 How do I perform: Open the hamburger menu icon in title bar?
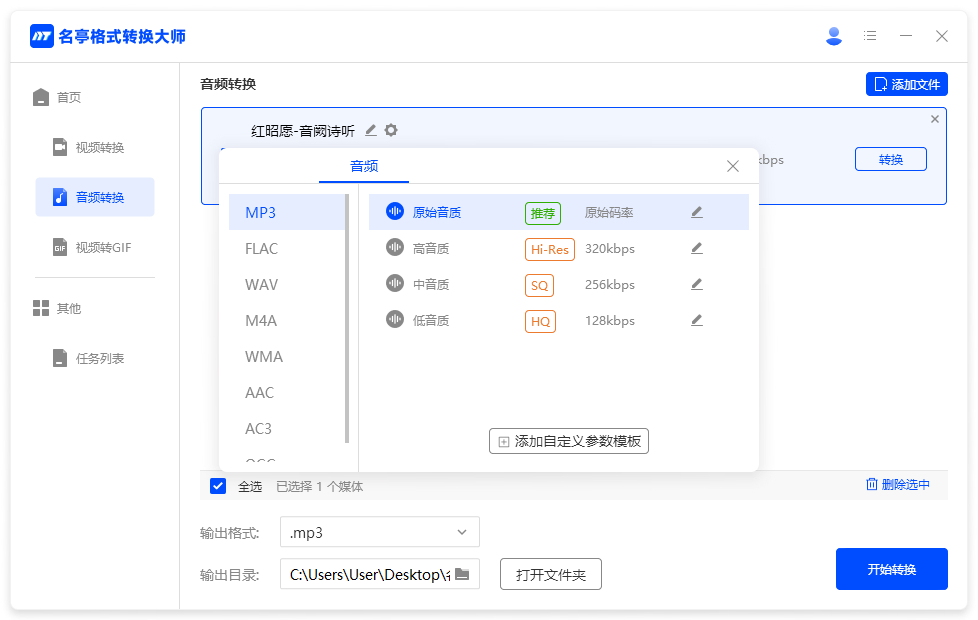click(x=870, y=36)
